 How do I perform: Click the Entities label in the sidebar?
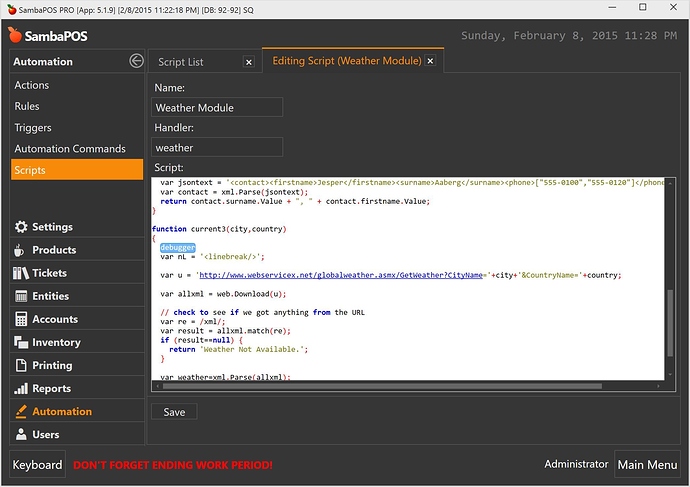coord(51,296)
